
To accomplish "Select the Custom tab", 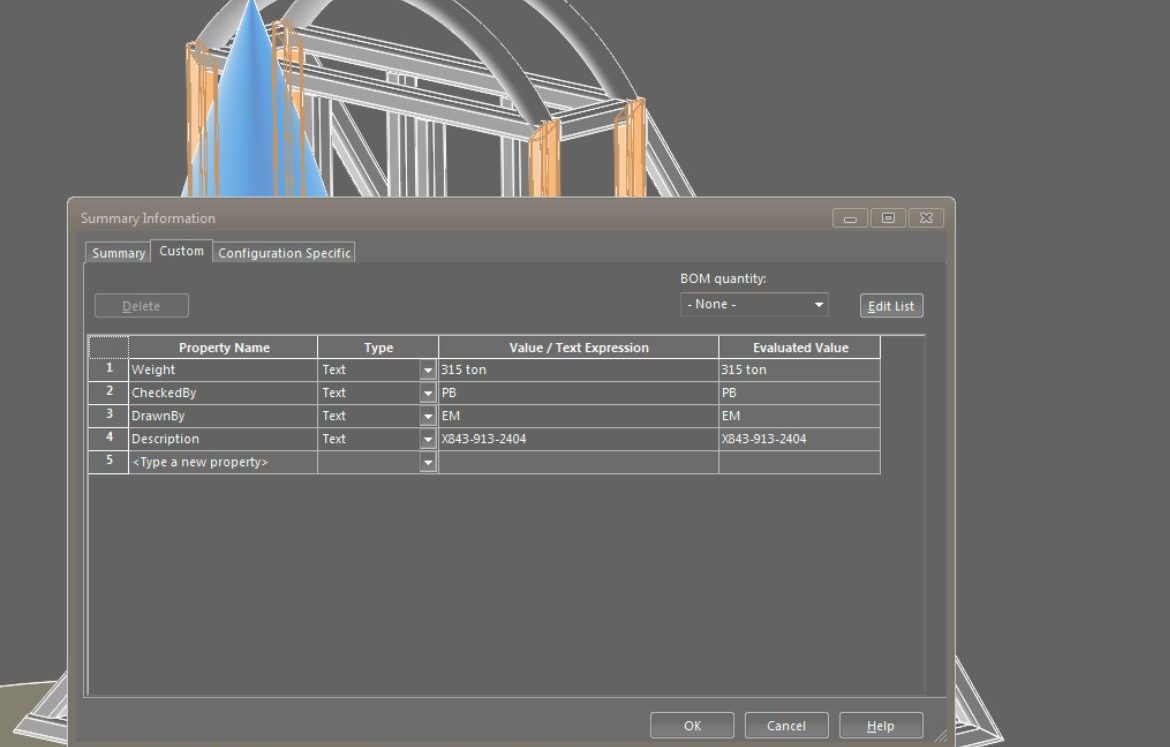I will [x=181, y=251].
